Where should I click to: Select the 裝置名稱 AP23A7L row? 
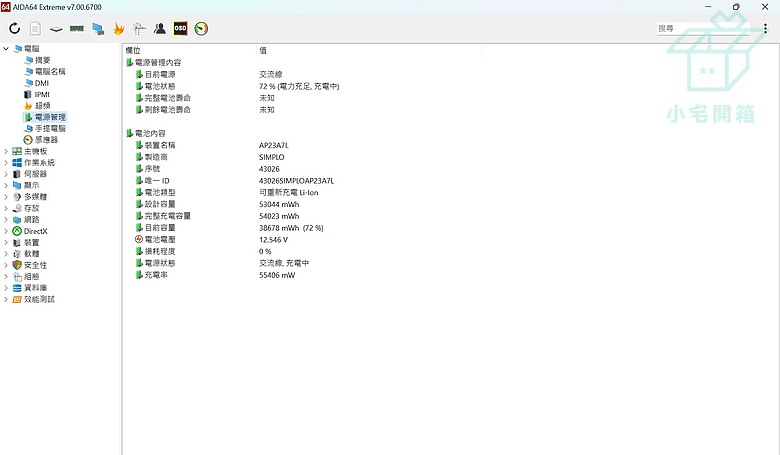tap(211, 145)
